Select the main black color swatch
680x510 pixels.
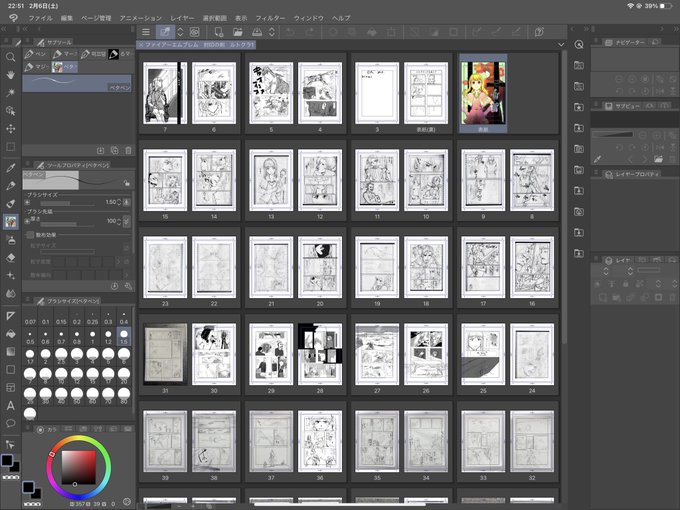pyautogui.click(x=7, y=460)
